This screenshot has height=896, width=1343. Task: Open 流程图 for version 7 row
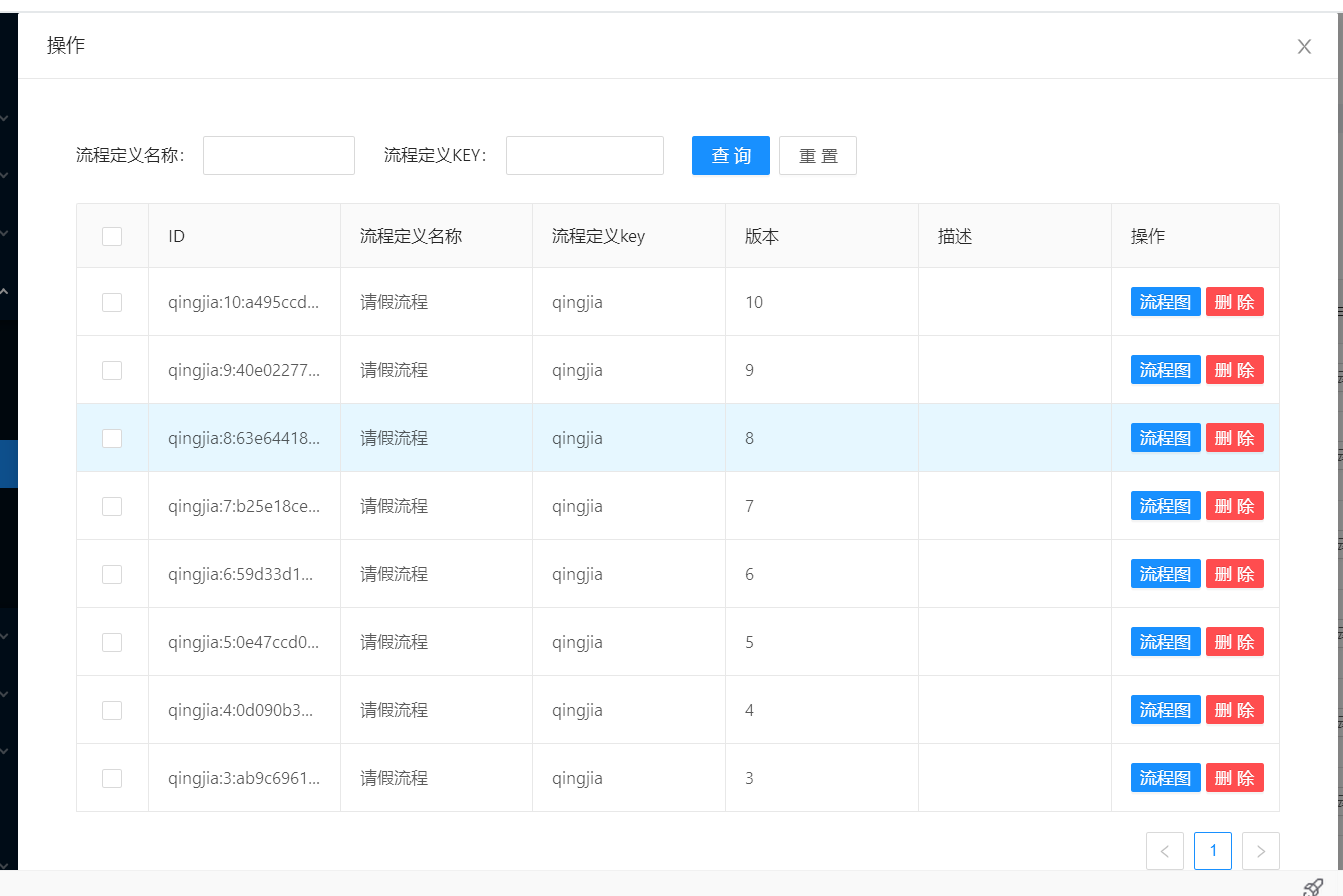[x=1166, y=506]
